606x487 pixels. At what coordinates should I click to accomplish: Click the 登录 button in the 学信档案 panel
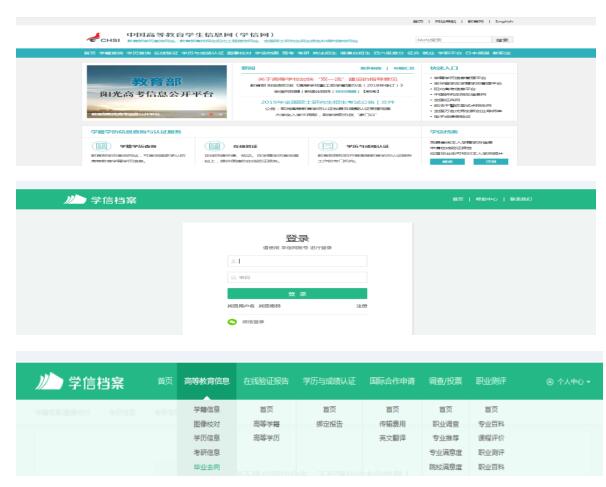pos(447,162)
